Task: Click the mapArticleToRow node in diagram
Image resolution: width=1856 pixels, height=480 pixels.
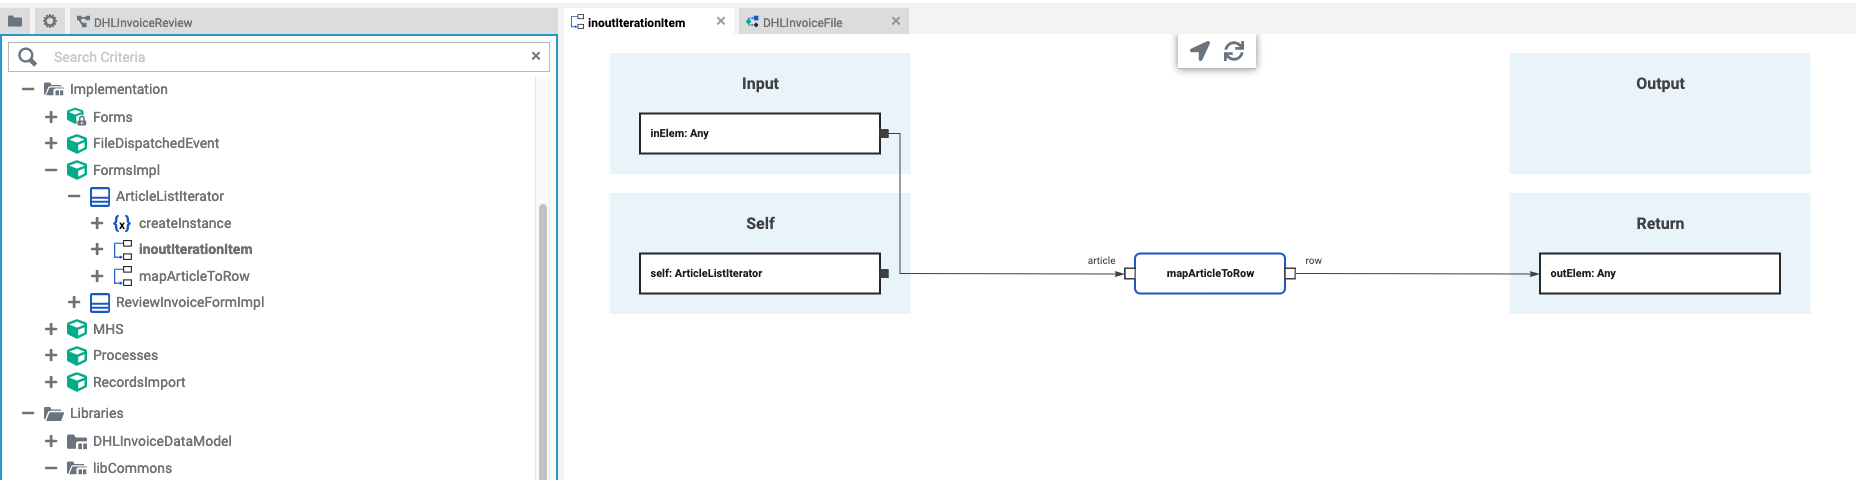Action: point(1209,273)
